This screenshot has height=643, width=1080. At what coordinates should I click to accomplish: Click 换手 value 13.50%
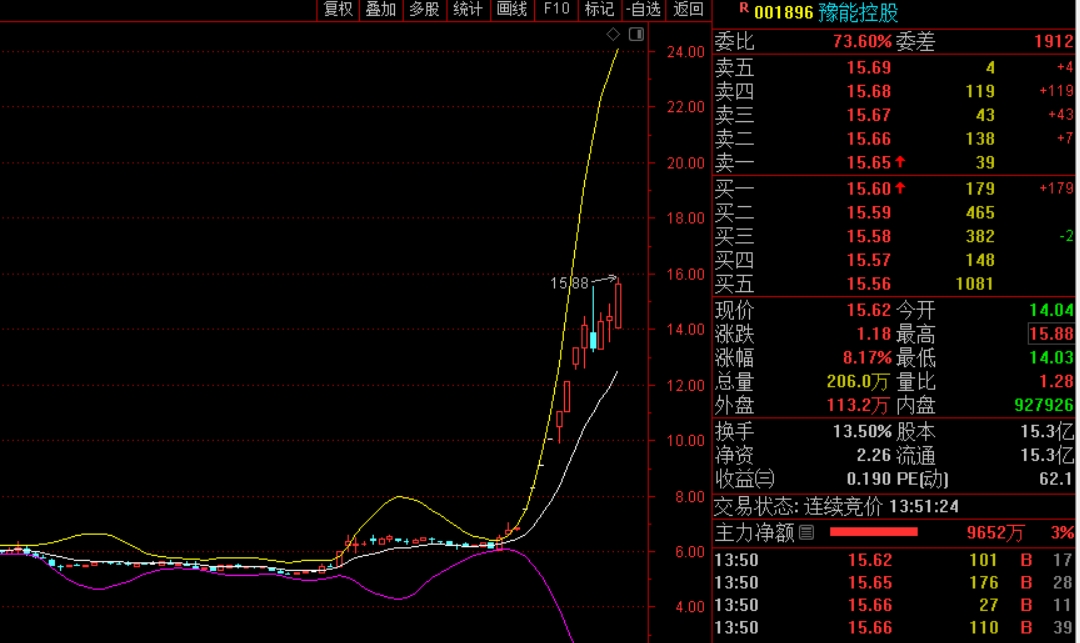point(862,432)
